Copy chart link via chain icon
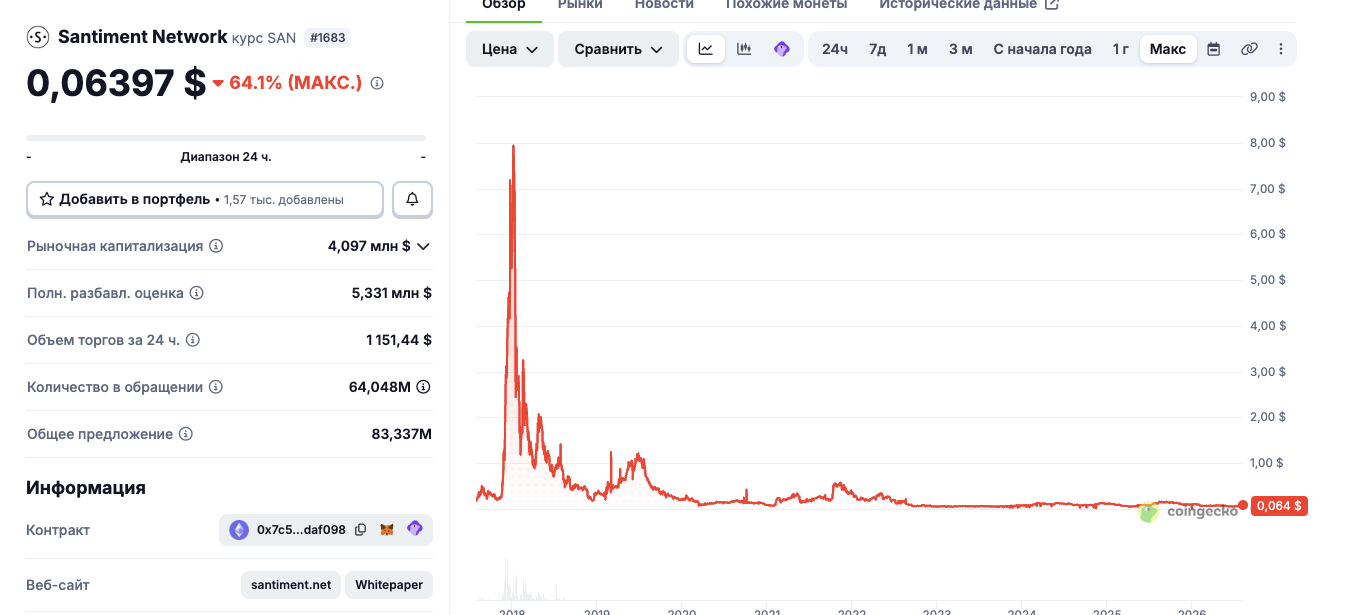This screenshot has width=1362, height=615. [1249, 49]
